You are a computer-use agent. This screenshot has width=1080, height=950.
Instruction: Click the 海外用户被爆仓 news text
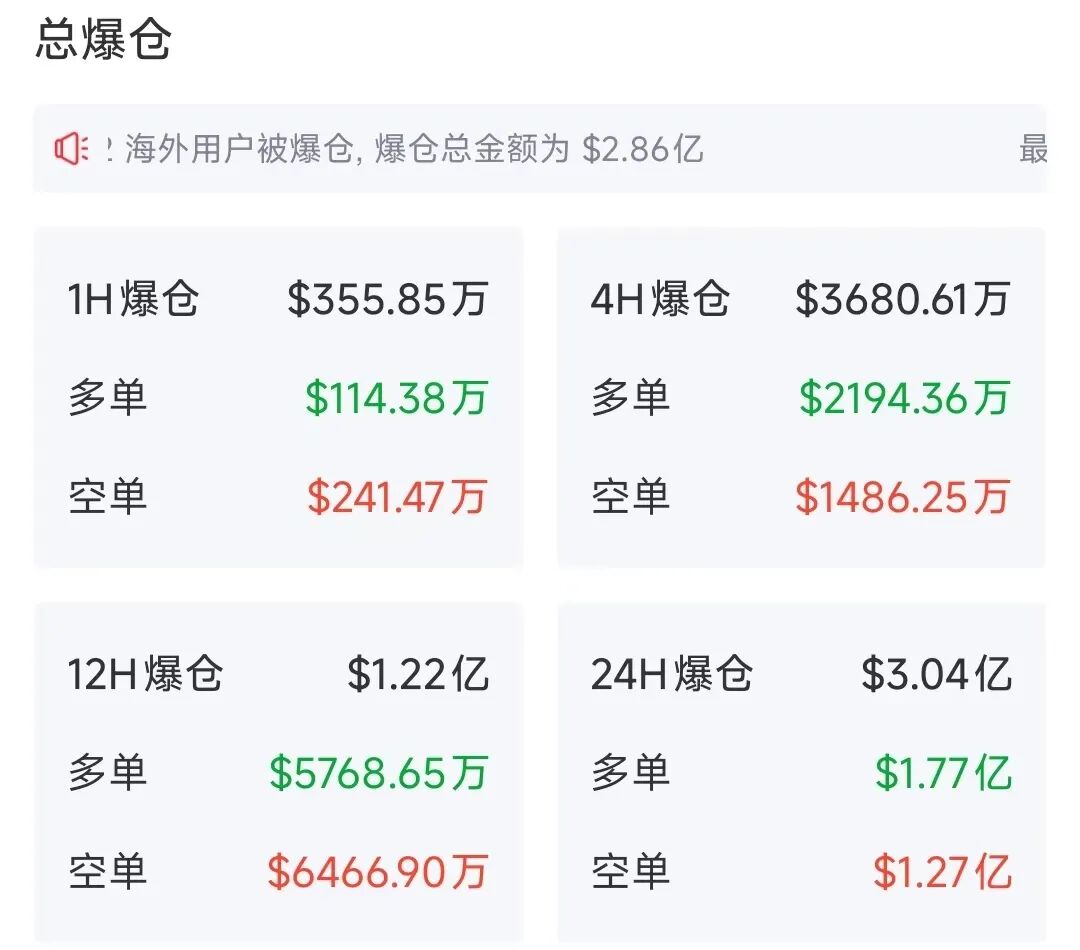pyautogui.click(x=250, y=150)
